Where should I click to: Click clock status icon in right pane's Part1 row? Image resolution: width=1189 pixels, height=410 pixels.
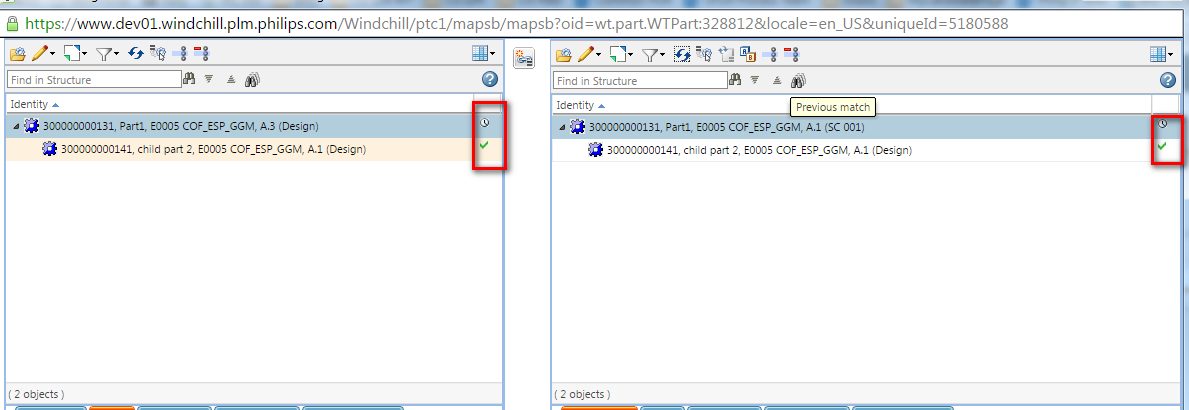[x=1162, y=123]
